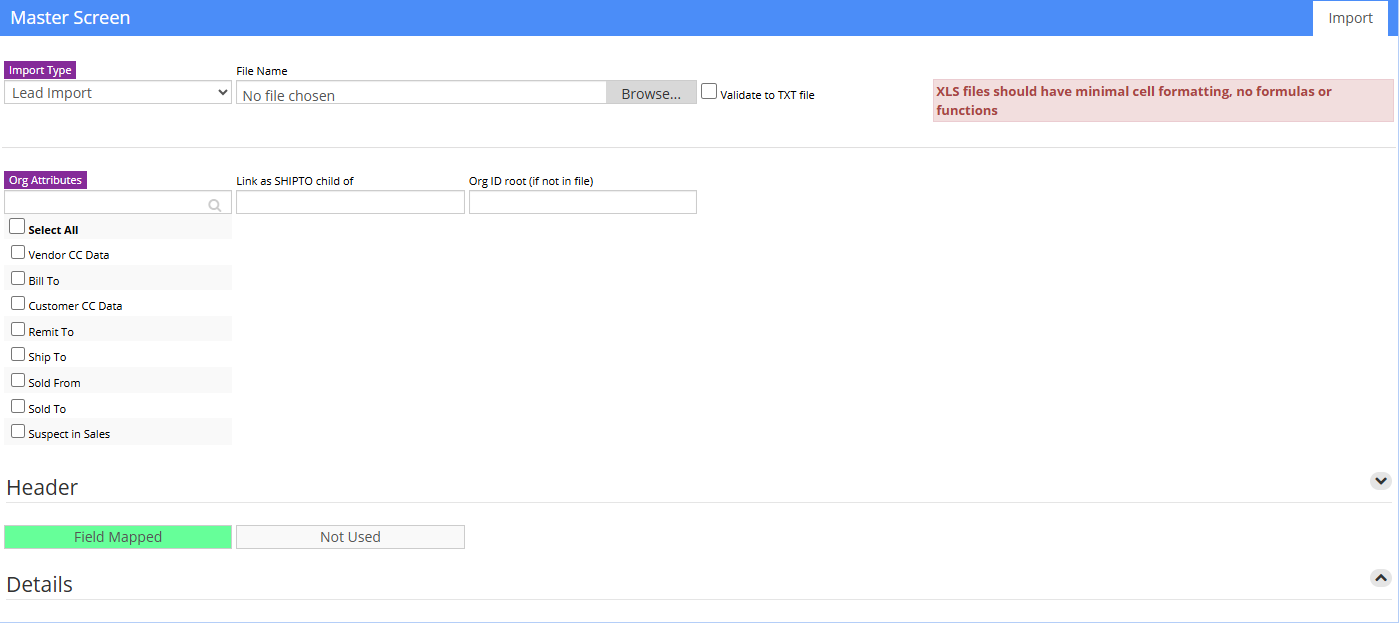This screenshot has width=1399, height=623.
Task: Open the Import Type dropdown
Action: 118,93
